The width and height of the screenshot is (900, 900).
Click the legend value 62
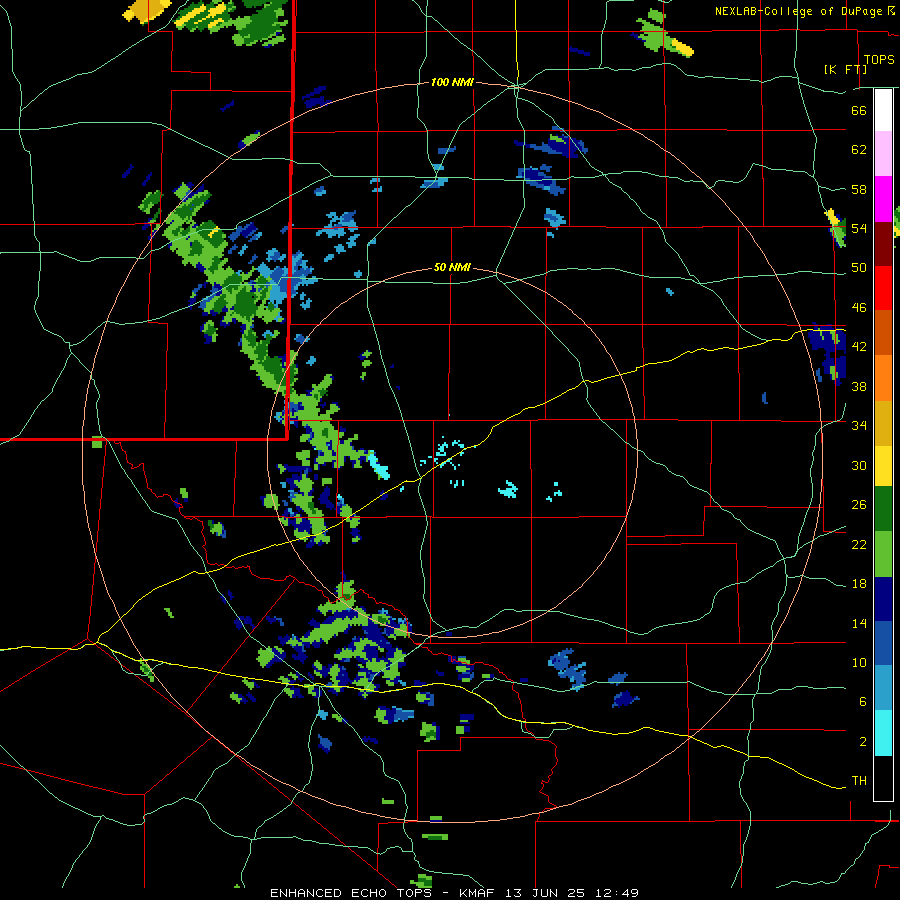[x=859, y=150]
